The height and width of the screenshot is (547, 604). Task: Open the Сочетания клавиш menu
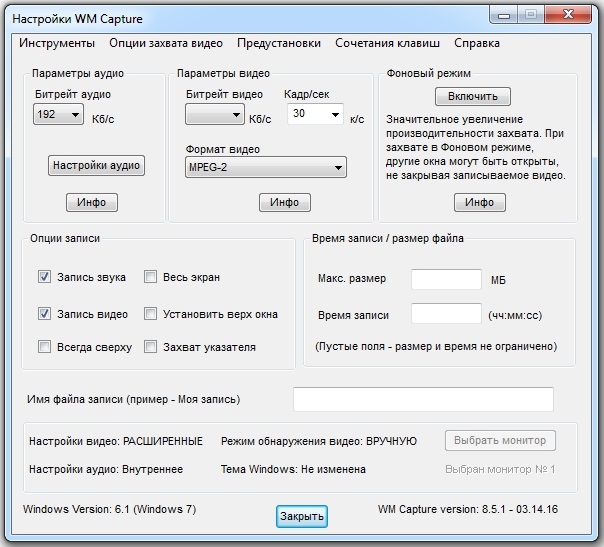pyautogui.click(x=387, y=43)
